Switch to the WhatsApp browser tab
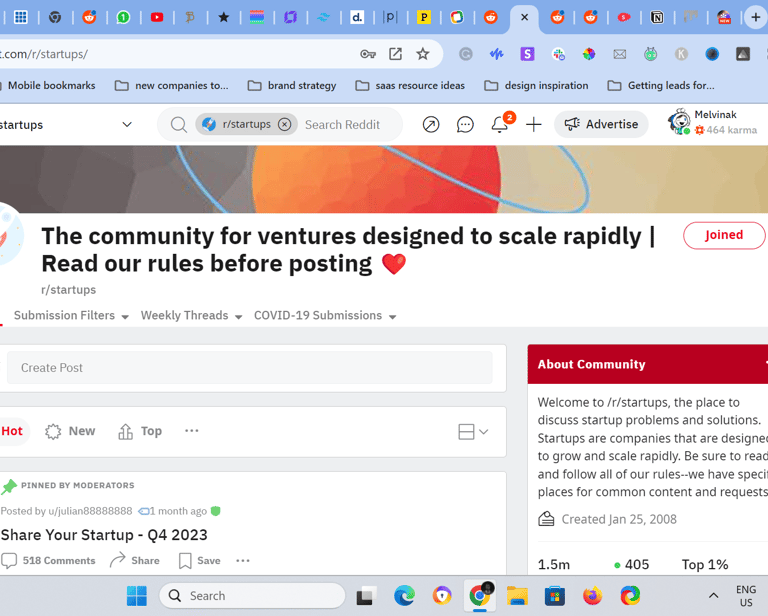768x616 pixels. pos(123,18)
